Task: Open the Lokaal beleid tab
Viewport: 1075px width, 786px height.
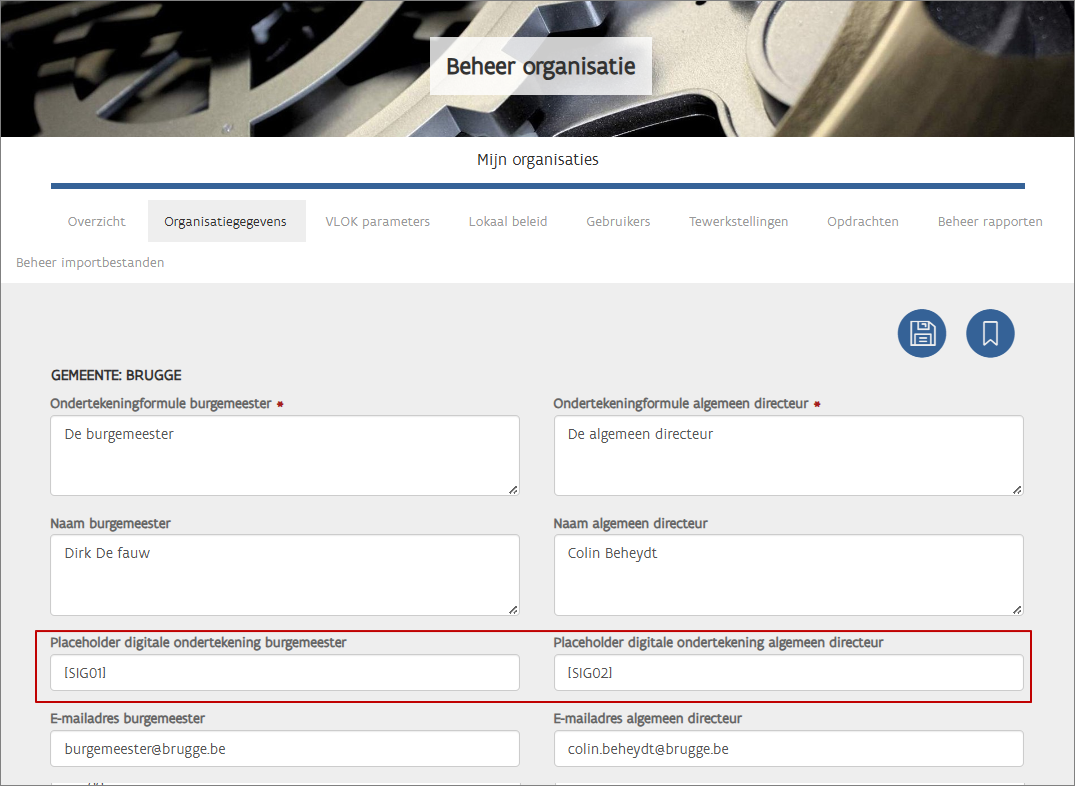Action: (508, 222)
